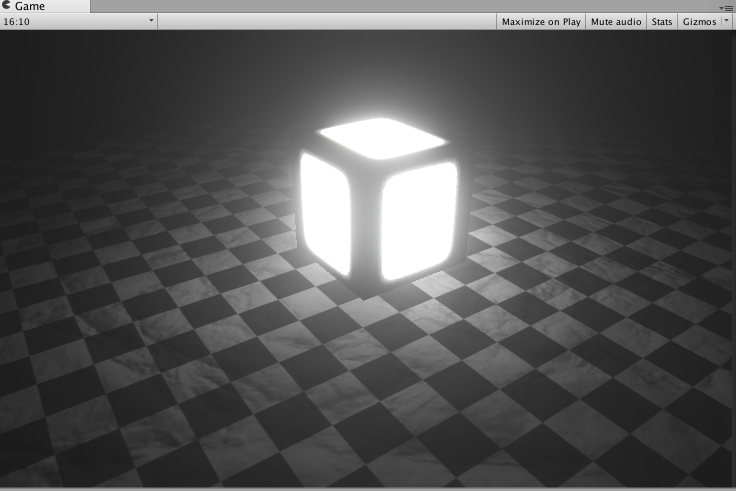The height and width of the screenshot is (491, 736).
Task: Open the Game panel options menu
Action: point(726,8)
